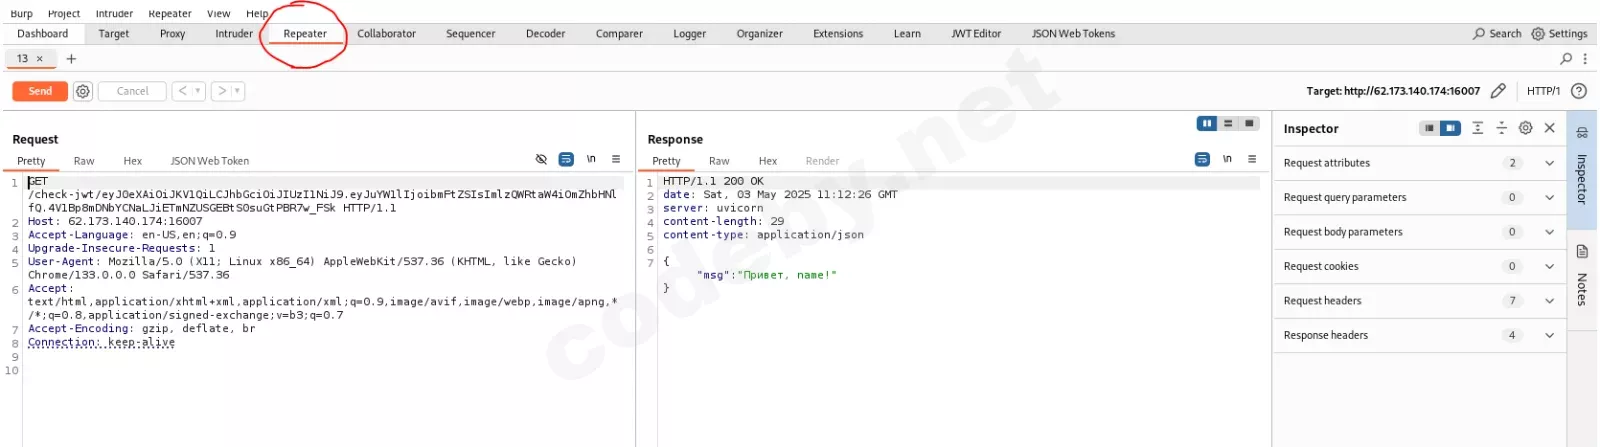The height and width of the screenshot is (447, 1600).
Task: Open the Decoder tab
Action: click(545, 33)
